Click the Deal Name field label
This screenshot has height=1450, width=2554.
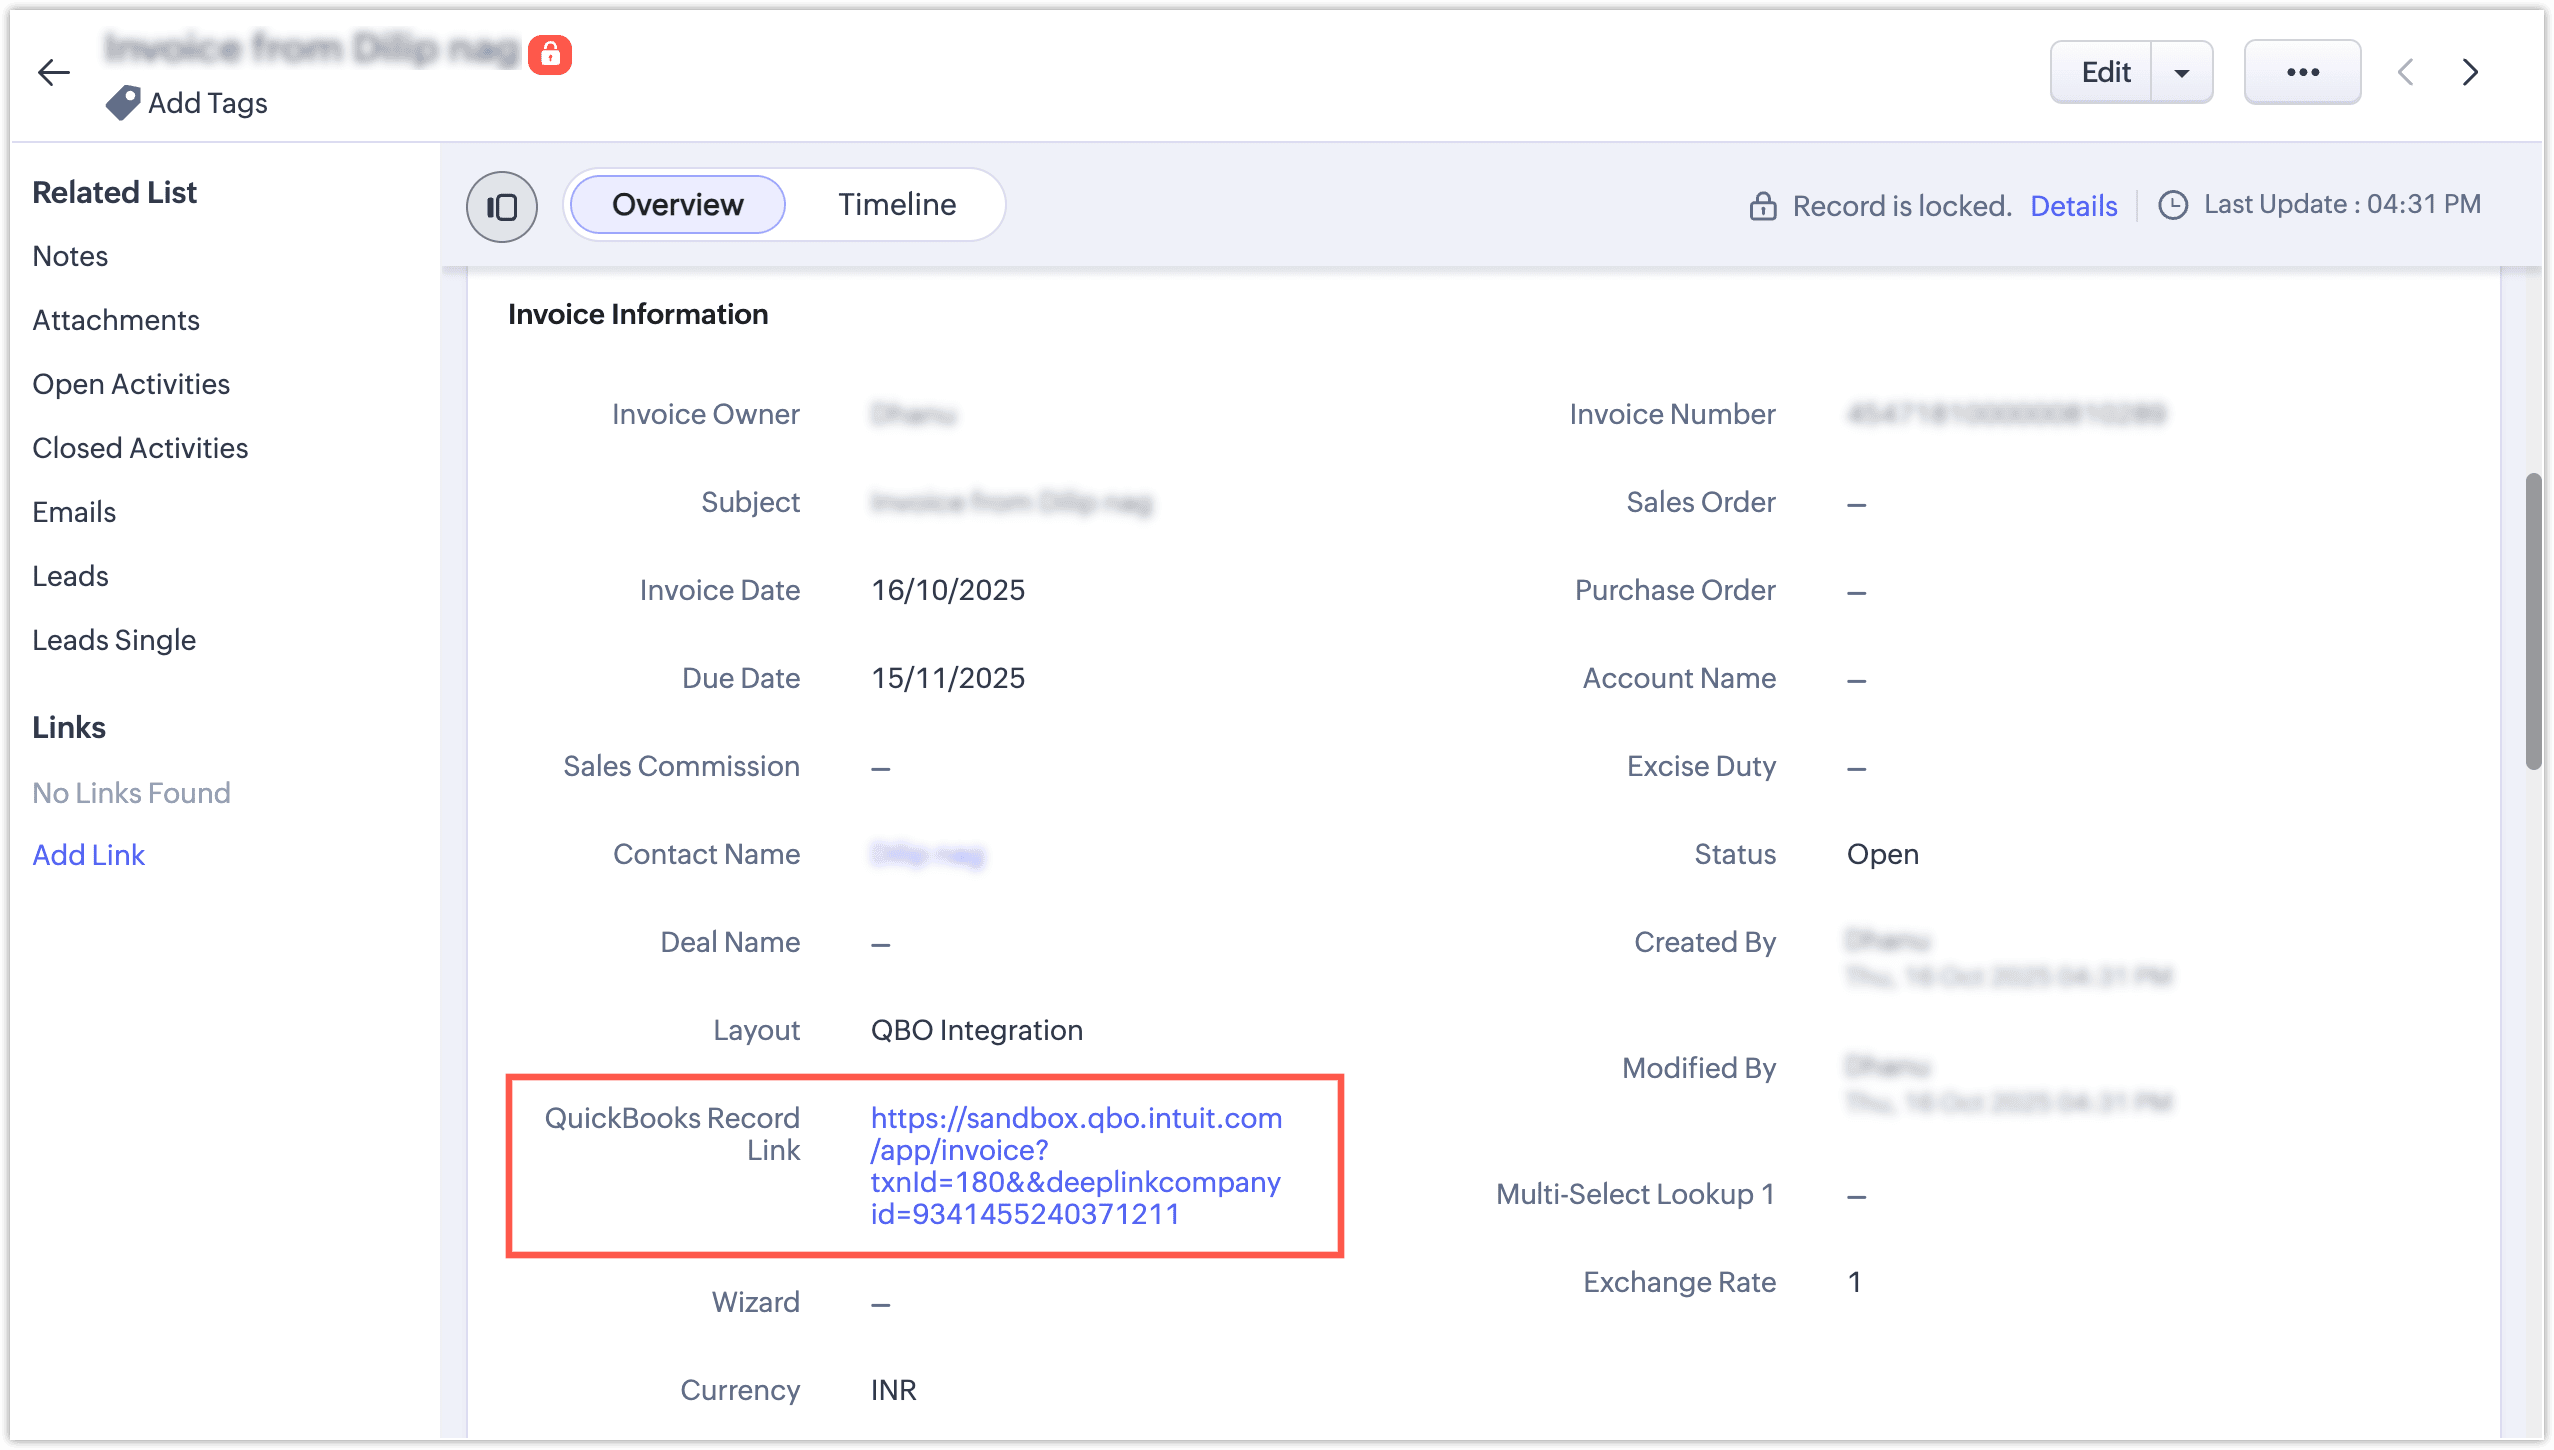click(x=731, y=943)
